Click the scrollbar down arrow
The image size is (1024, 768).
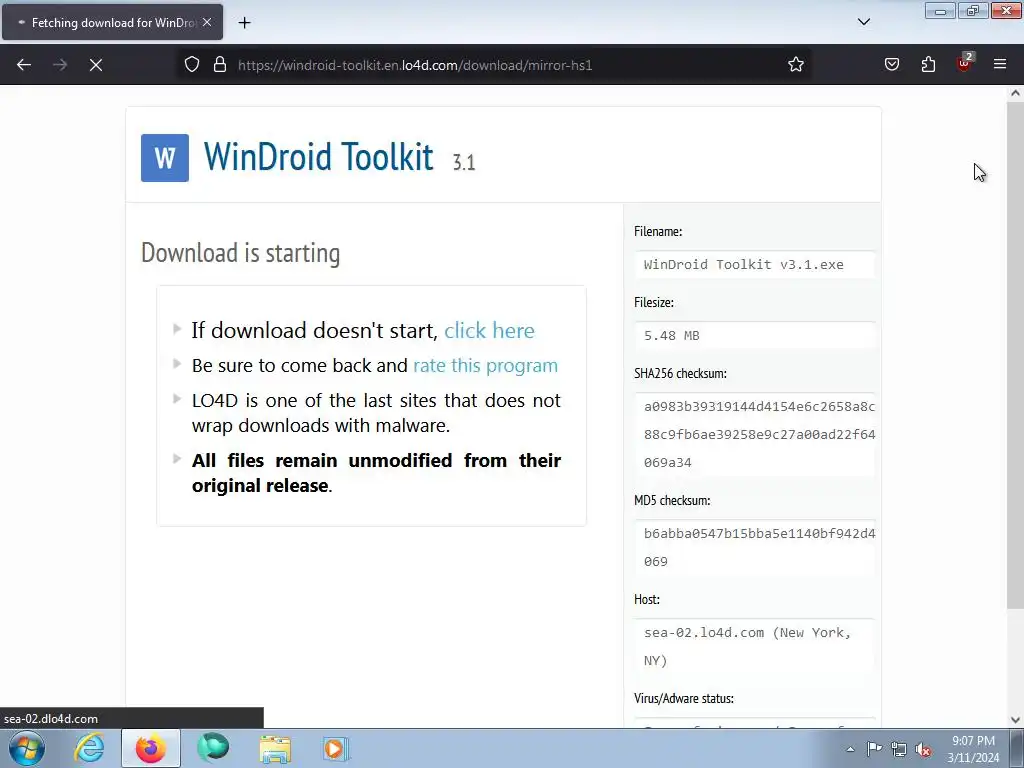1015,720
